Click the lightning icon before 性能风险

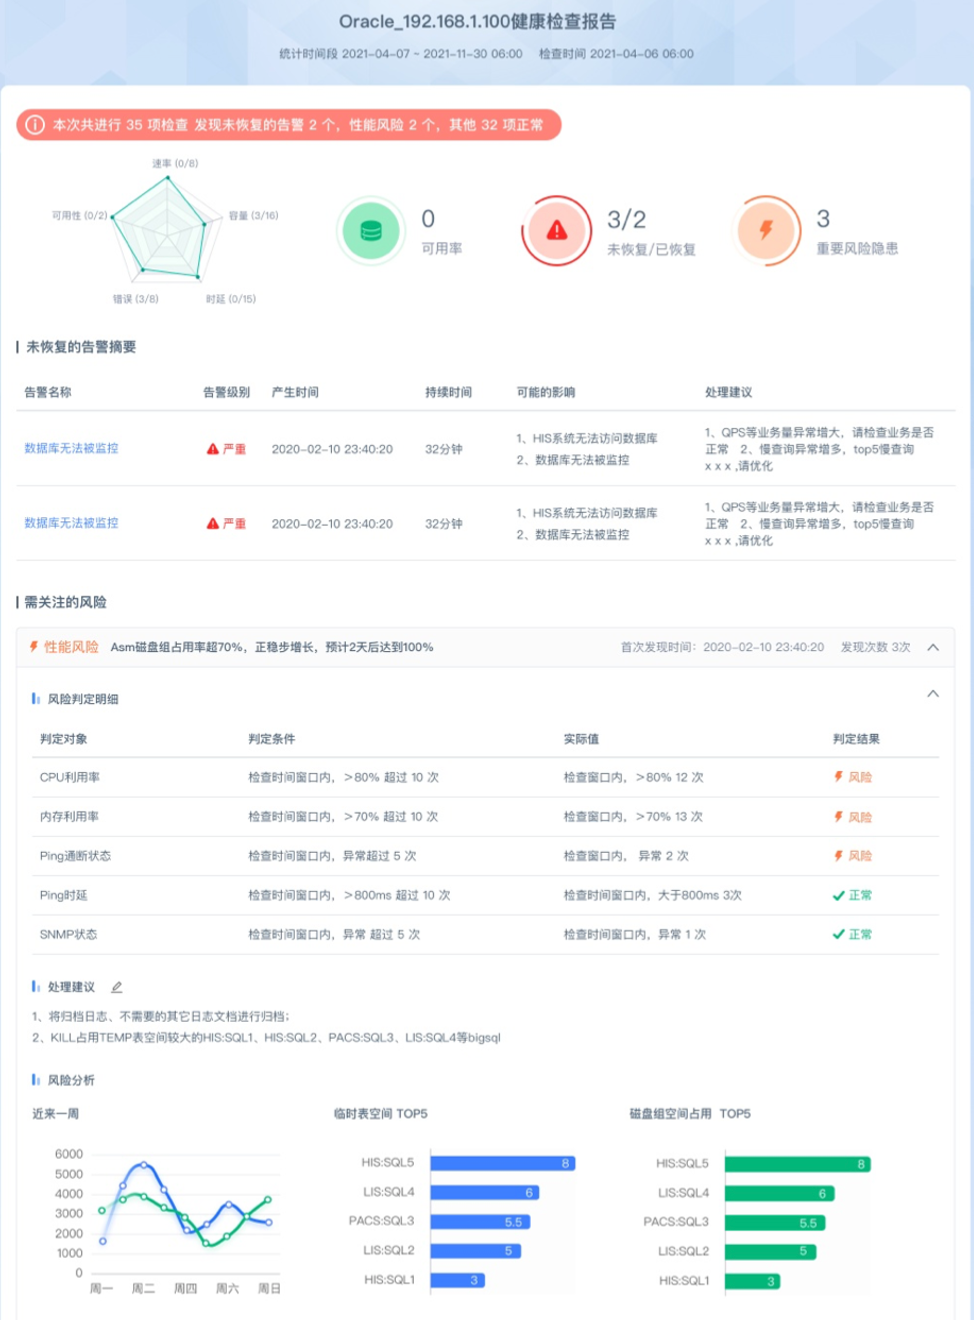pyautogui.click(x=33, y=647)
